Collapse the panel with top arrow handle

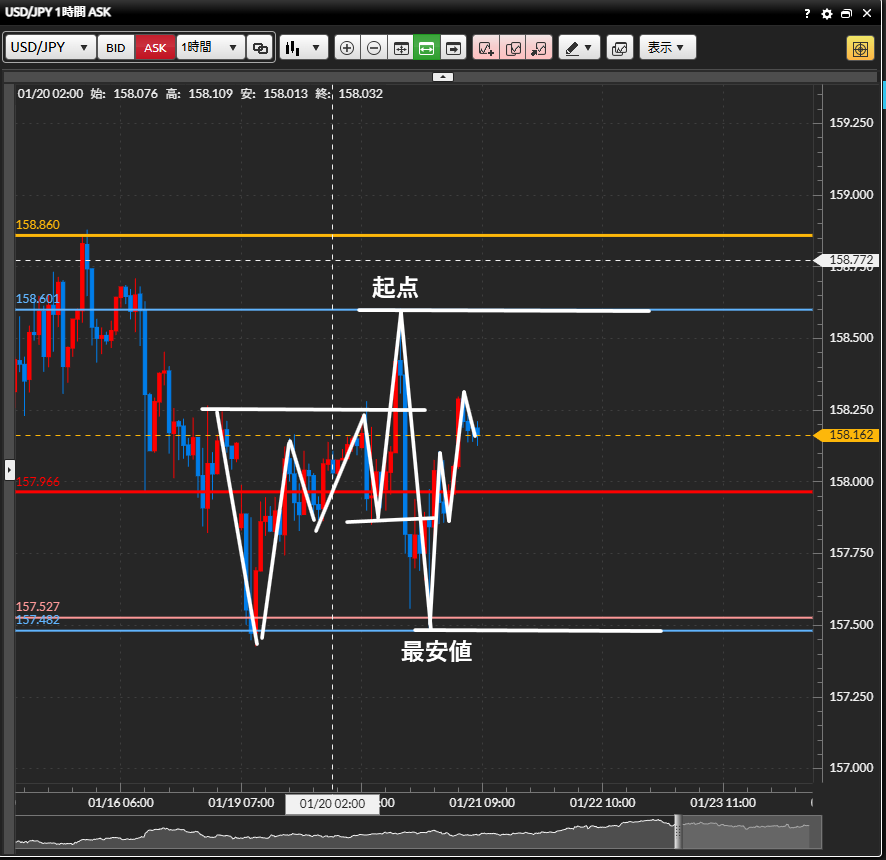click(x=443, y=77)
